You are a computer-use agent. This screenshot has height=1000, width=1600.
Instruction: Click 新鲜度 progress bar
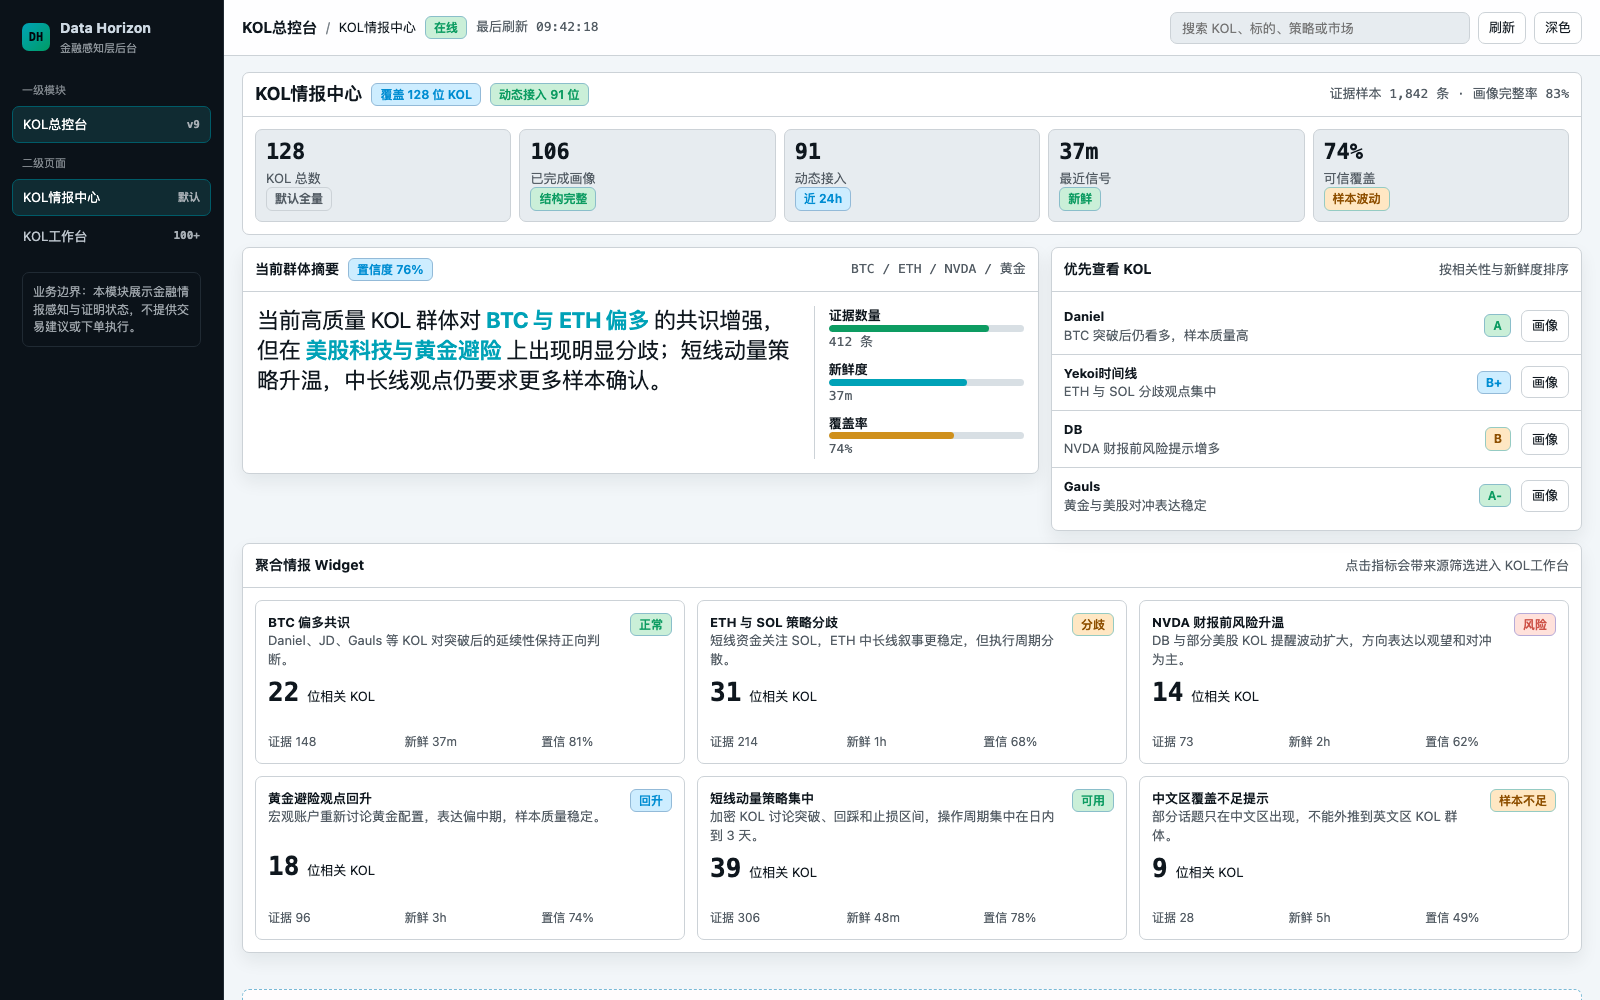(926, 382)
